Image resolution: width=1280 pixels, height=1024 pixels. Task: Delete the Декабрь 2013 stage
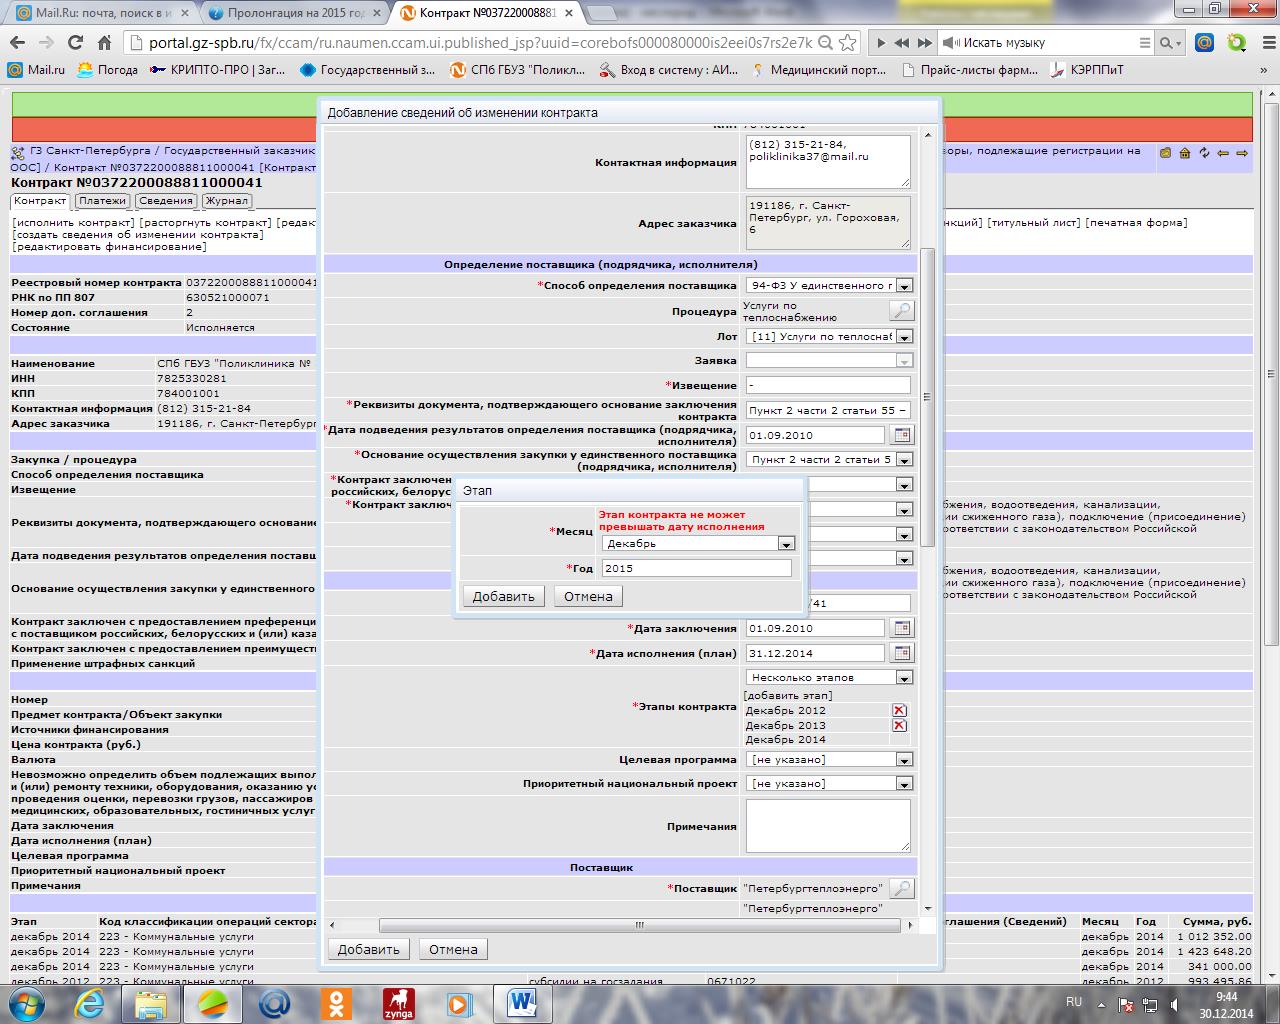899,725
